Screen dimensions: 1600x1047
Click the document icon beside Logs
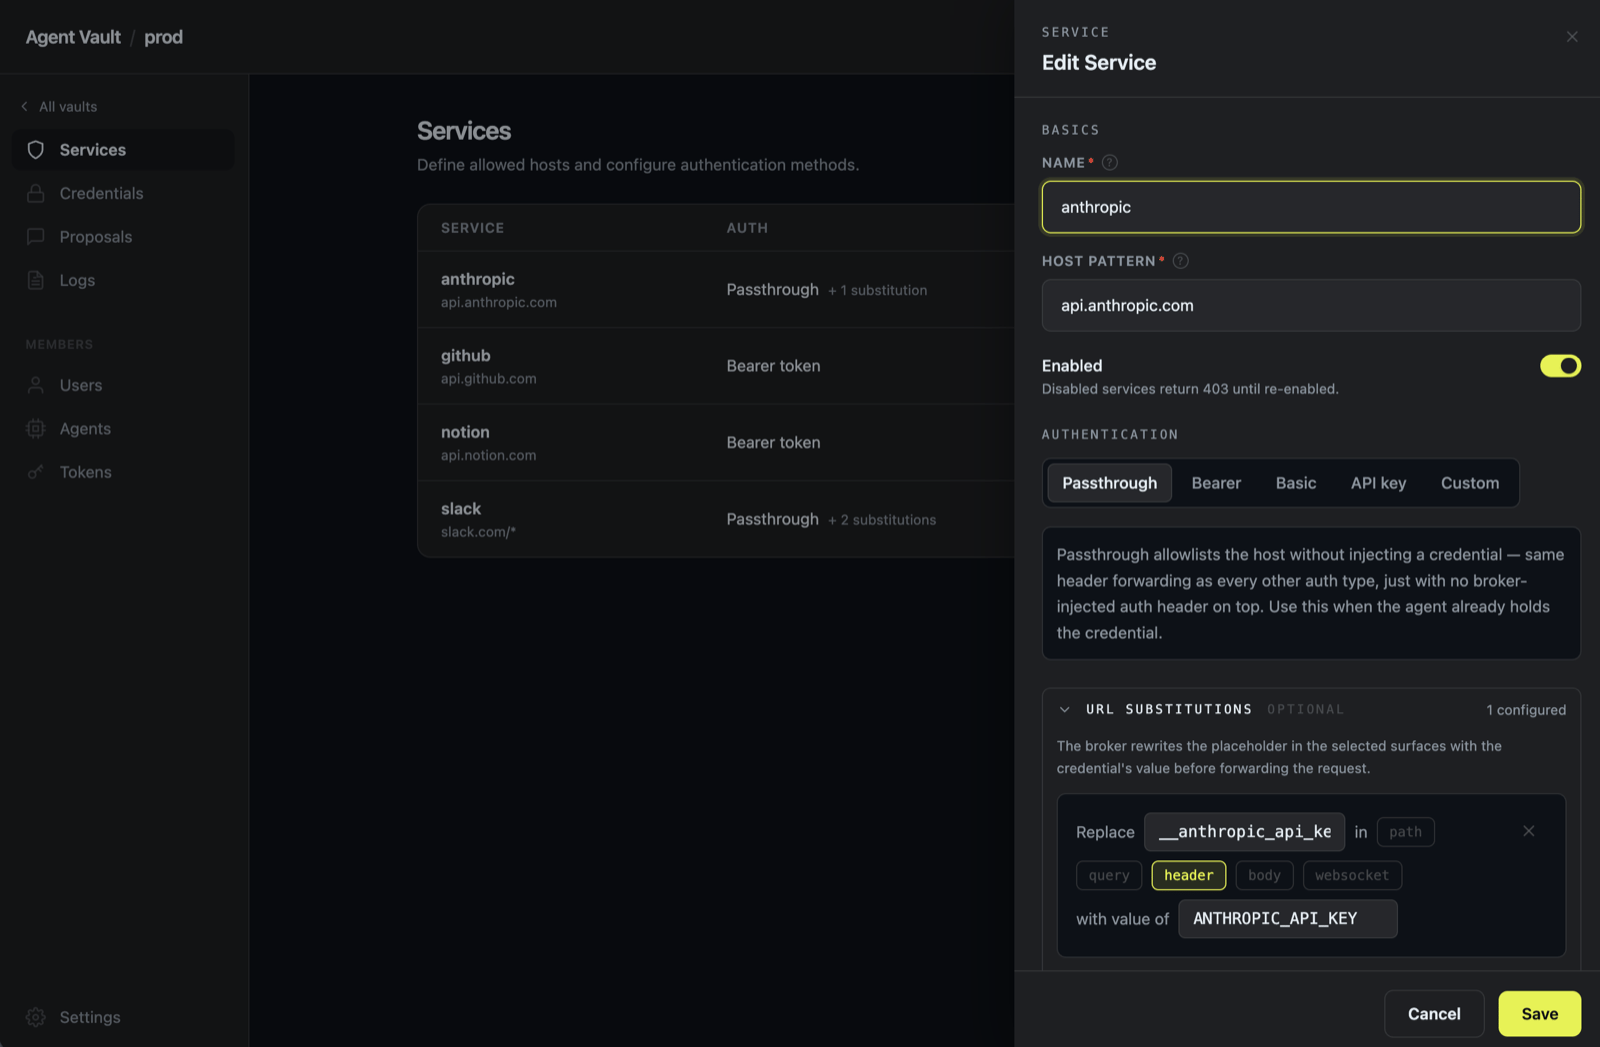pyautogui.click(x=36, y=280)
